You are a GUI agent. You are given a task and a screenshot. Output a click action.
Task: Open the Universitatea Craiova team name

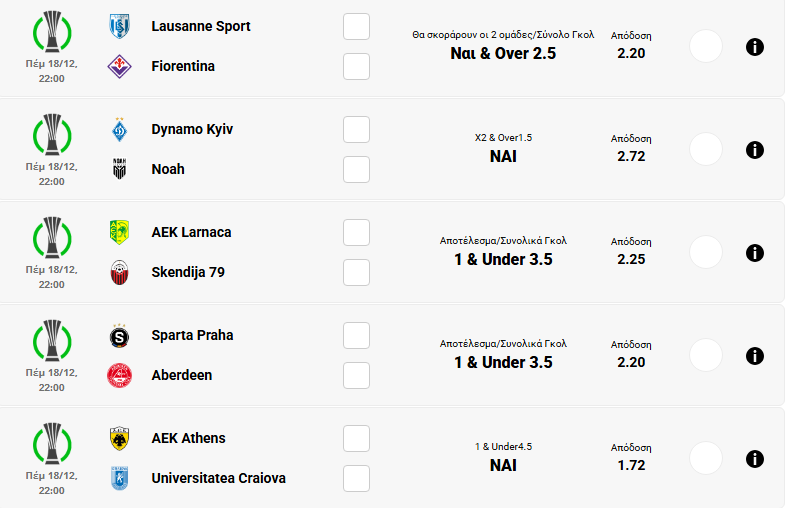(x=218, y=478)
